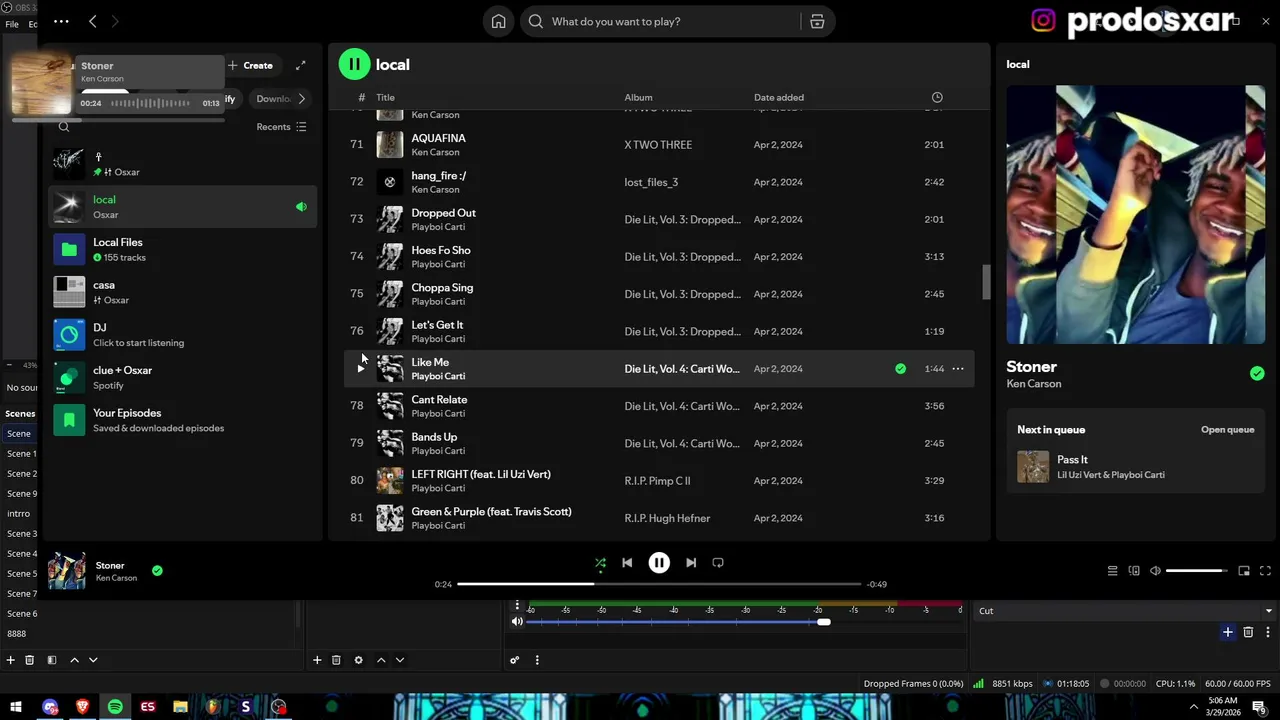
Task: Mute Spotify volume speaker icon
Action: [1155, 571]
